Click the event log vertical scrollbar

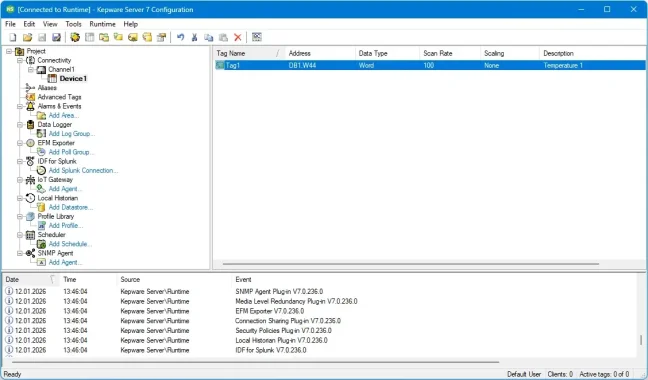(641, 340)
